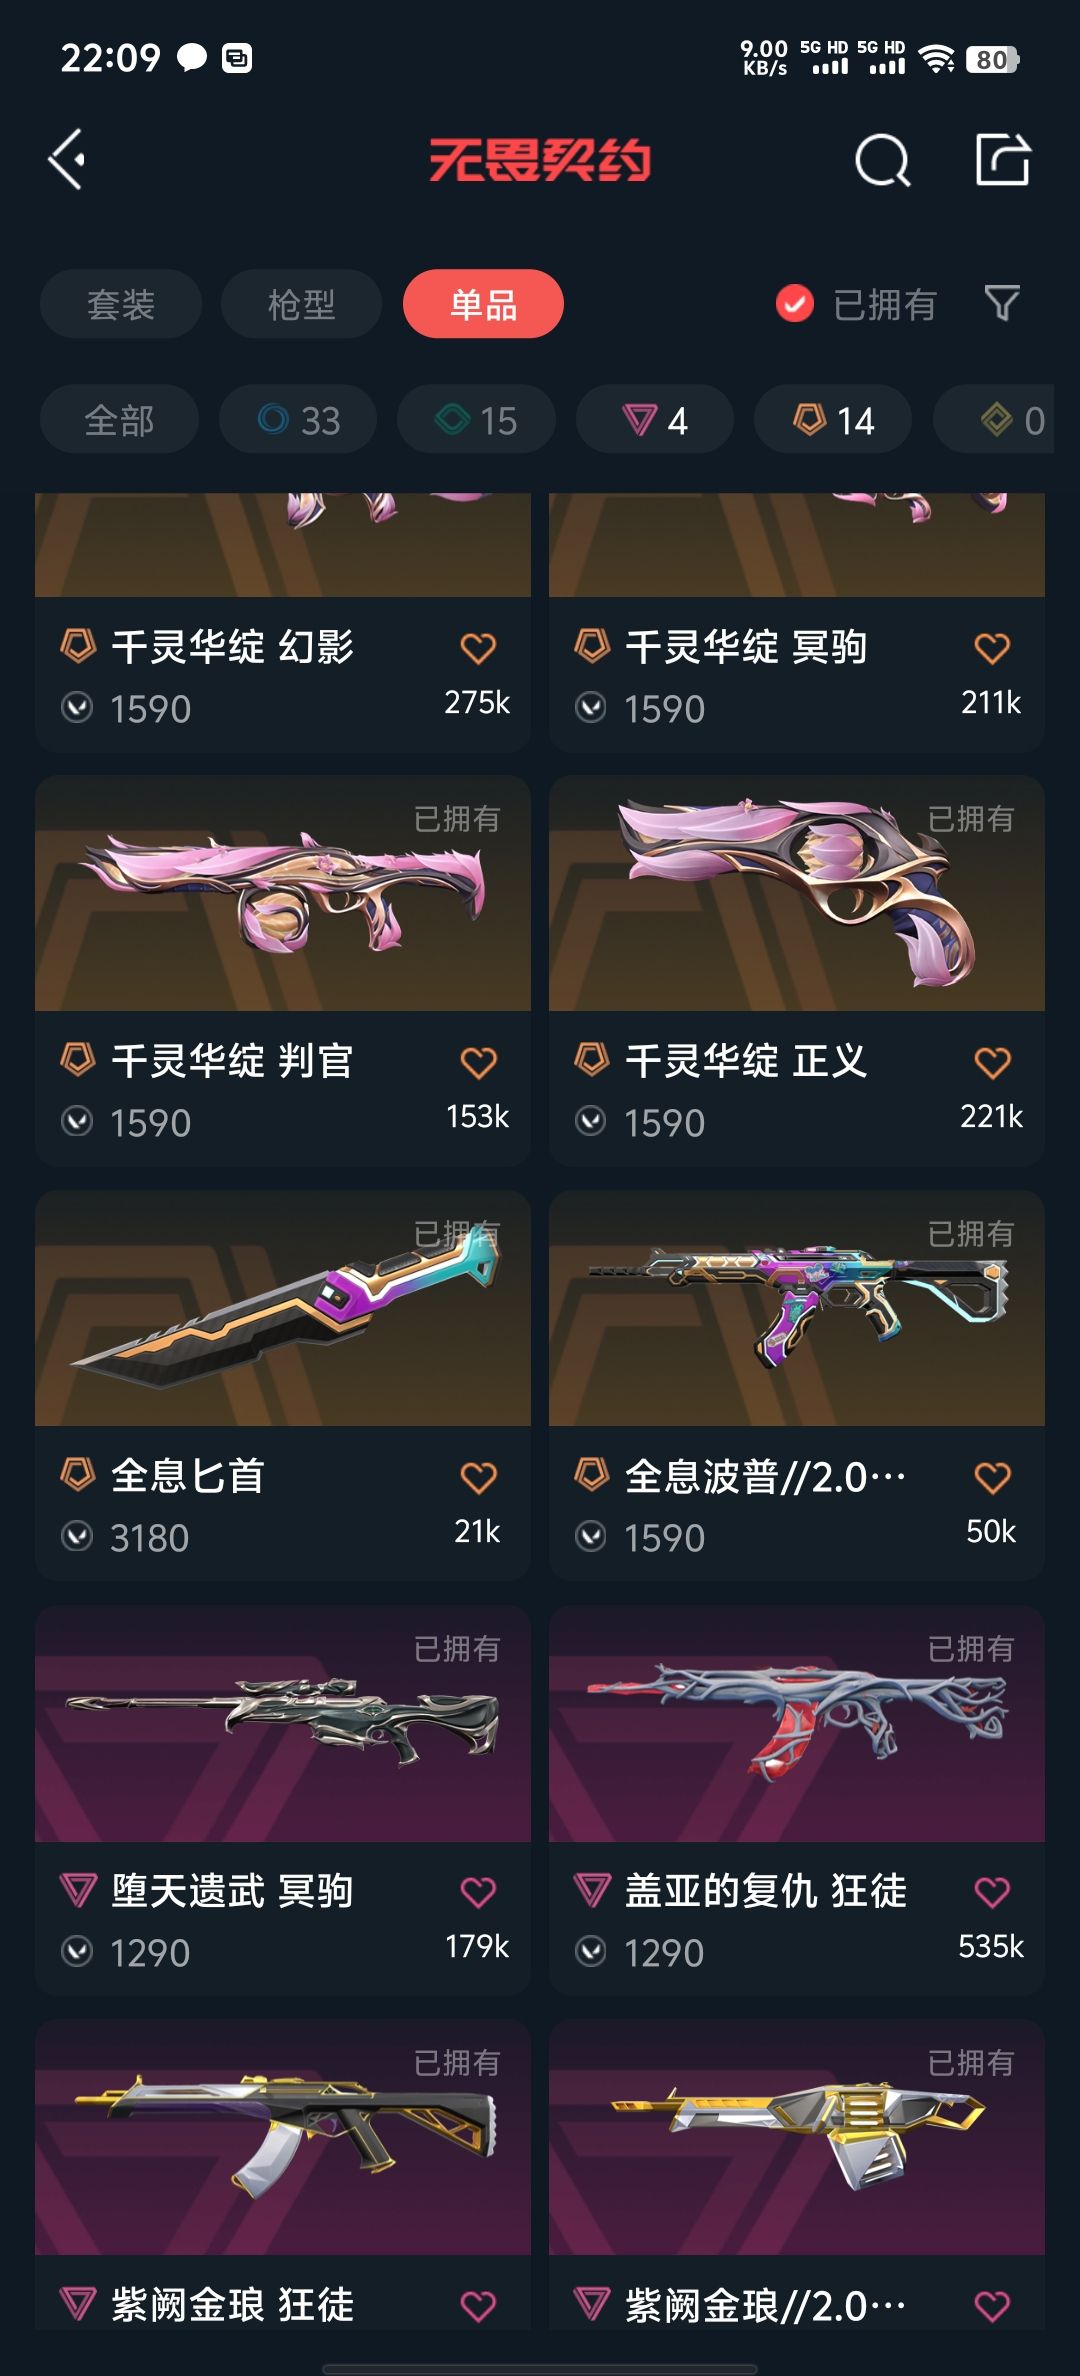
Task: Tap the 全部 filter button
Action: [119, 420]
